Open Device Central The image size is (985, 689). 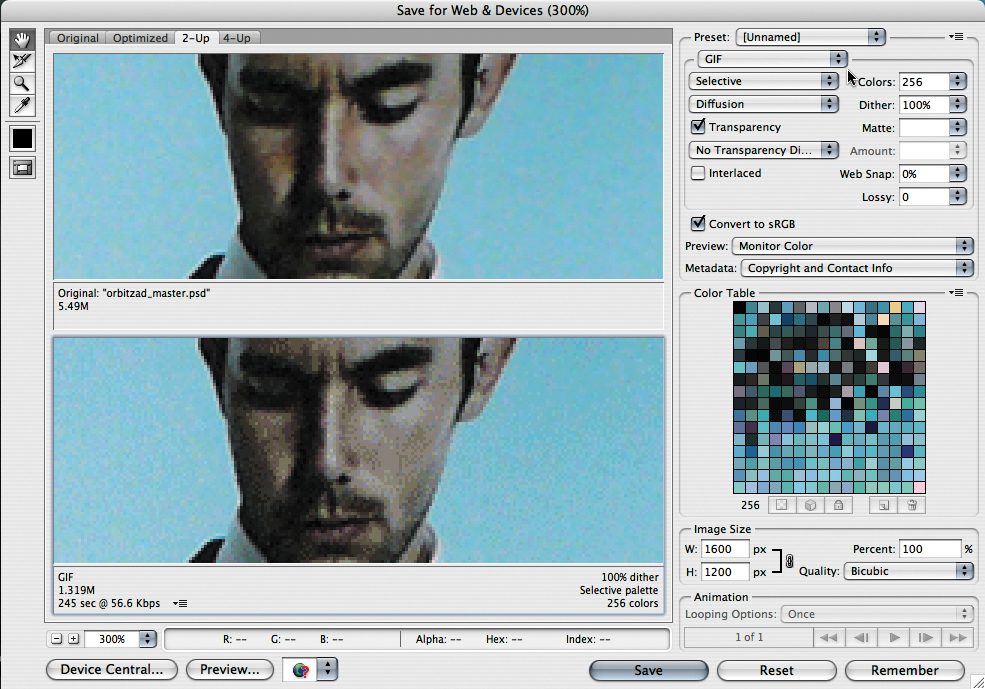111,670
